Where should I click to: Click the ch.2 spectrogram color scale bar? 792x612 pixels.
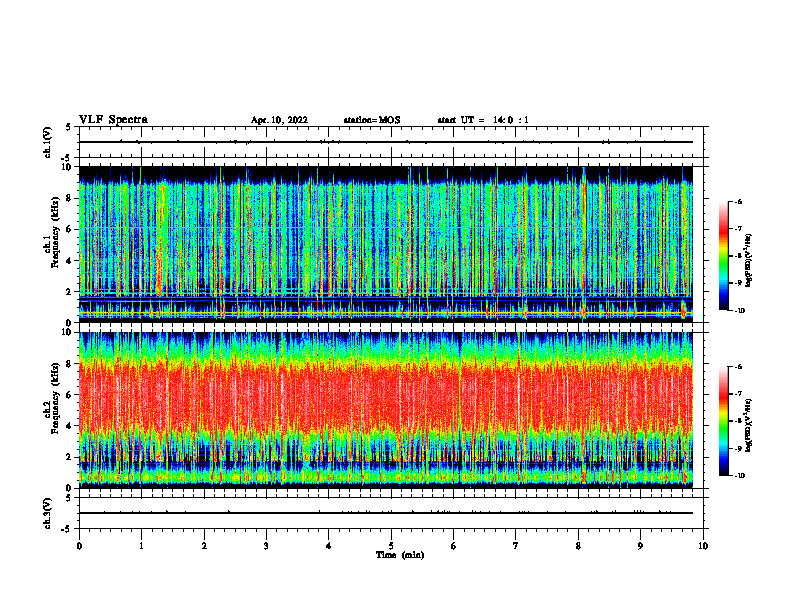[x=723, y=421]
